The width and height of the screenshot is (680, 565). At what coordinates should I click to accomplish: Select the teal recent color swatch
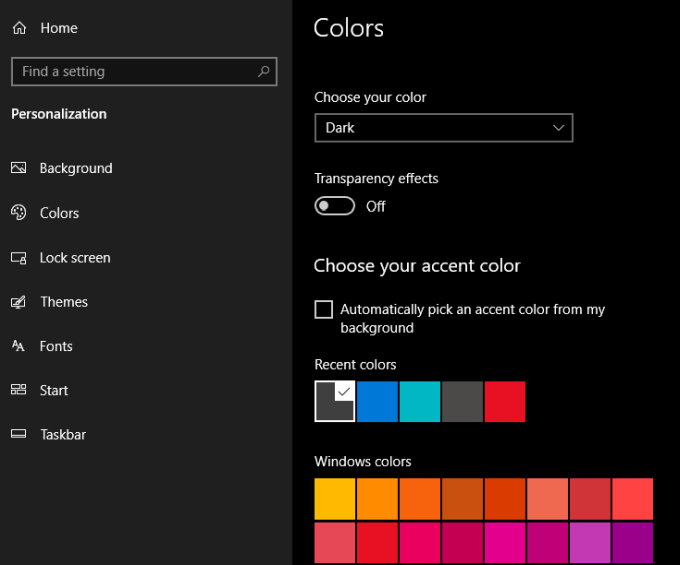click(420, 401)
